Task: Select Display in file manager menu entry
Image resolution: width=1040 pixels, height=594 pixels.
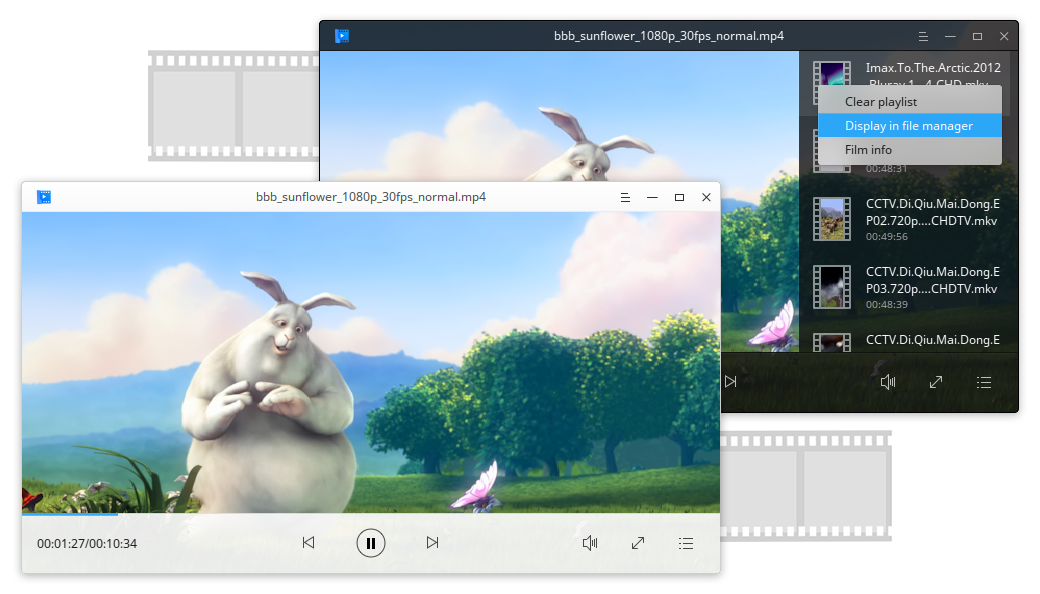Action: pos(910,125)
